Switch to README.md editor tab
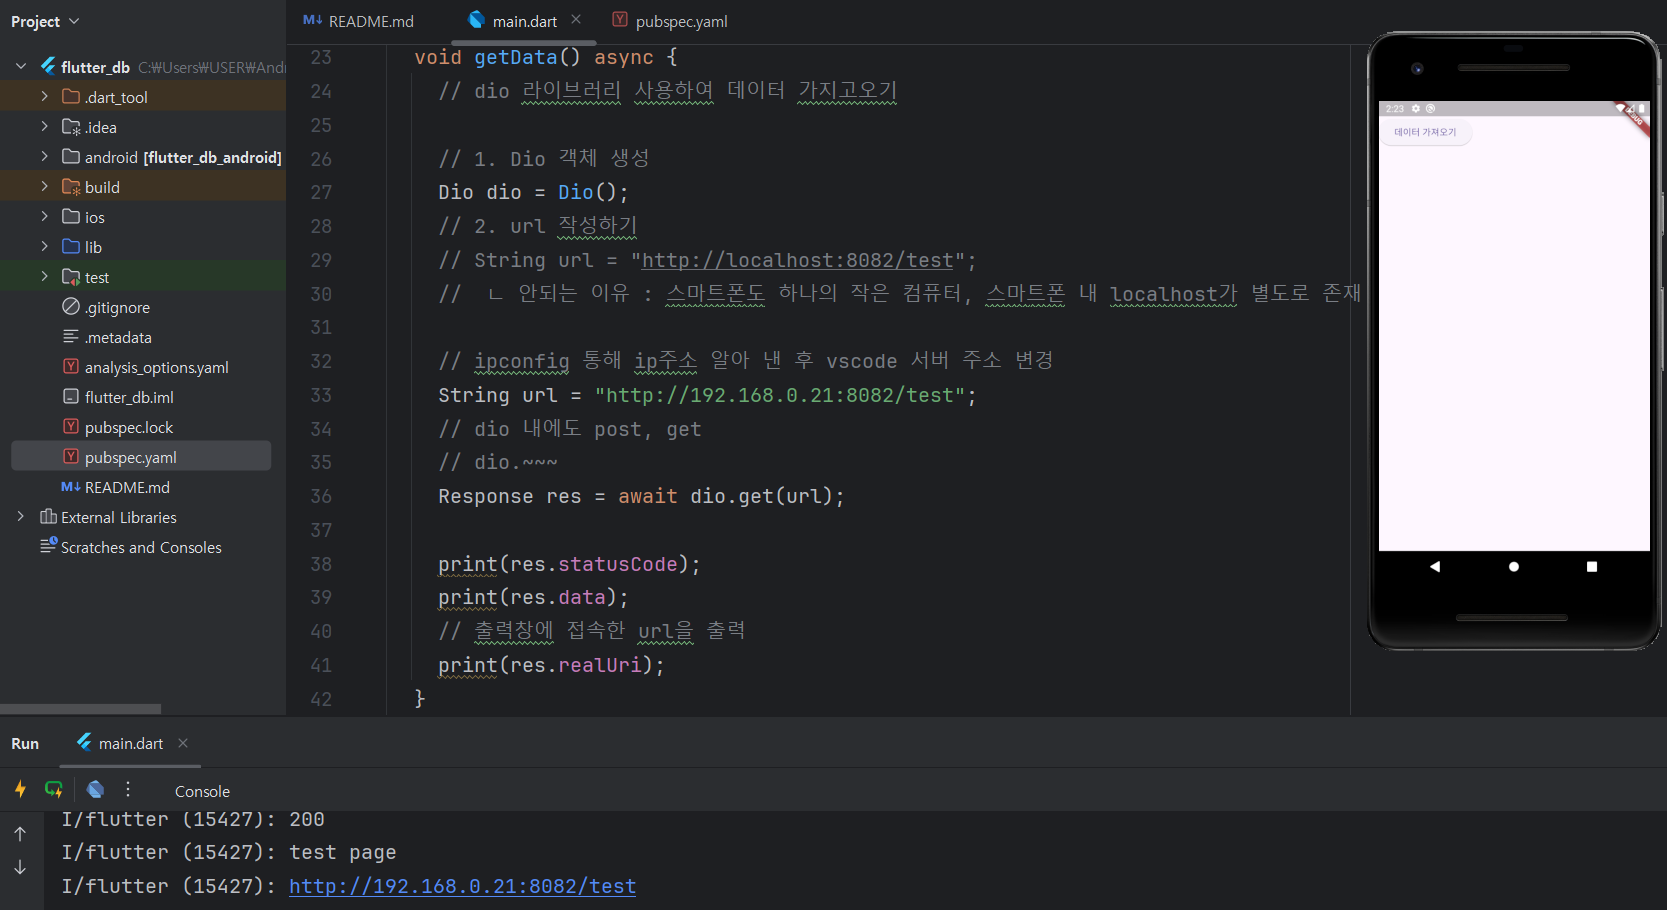The image size is (1667, 910). click(359, 21)
